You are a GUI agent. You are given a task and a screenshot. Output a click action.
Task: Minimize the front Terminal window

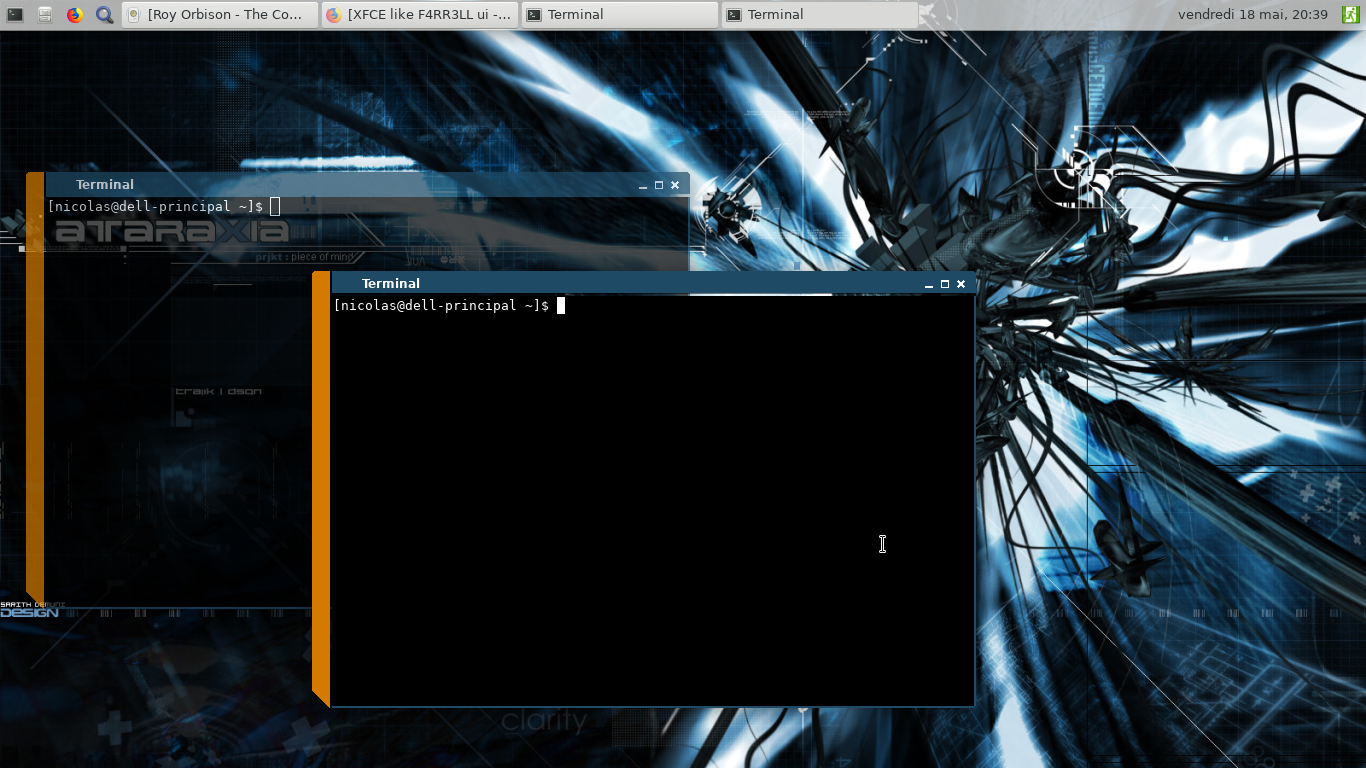tap(929, 284)
